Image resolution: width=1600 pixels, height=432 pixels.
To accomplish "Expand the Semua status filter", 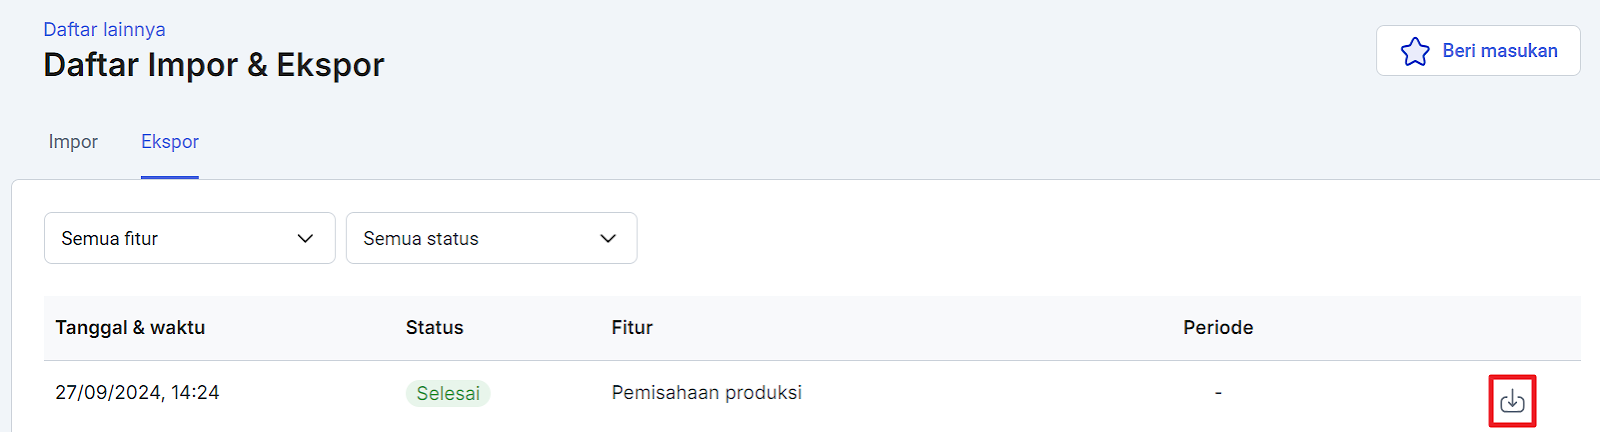I will [x=492, y=238].
